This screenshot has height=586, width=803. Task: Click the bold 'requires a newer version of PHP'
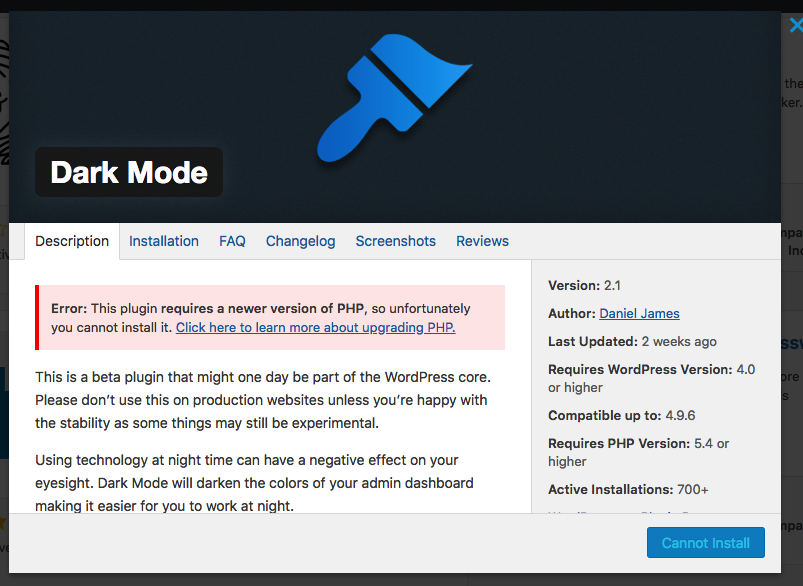262,309
